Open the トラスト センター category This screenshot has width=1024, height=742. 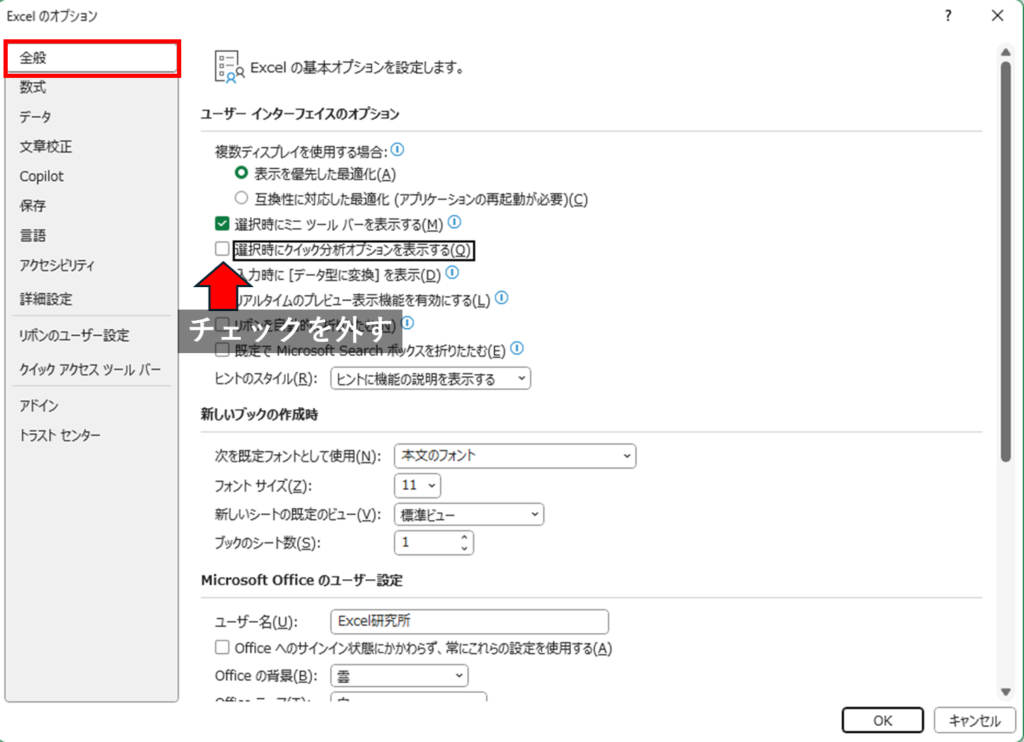point(91,436)
